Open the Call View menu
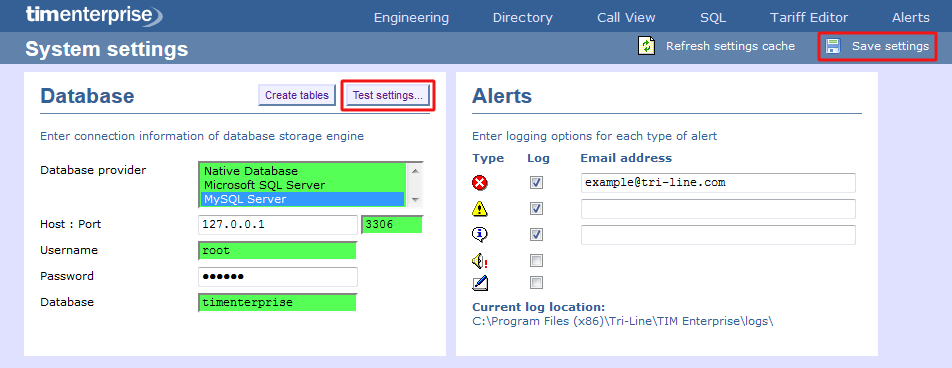The width and height of the screenshot is (952, 368). click(x=626, y=18)
